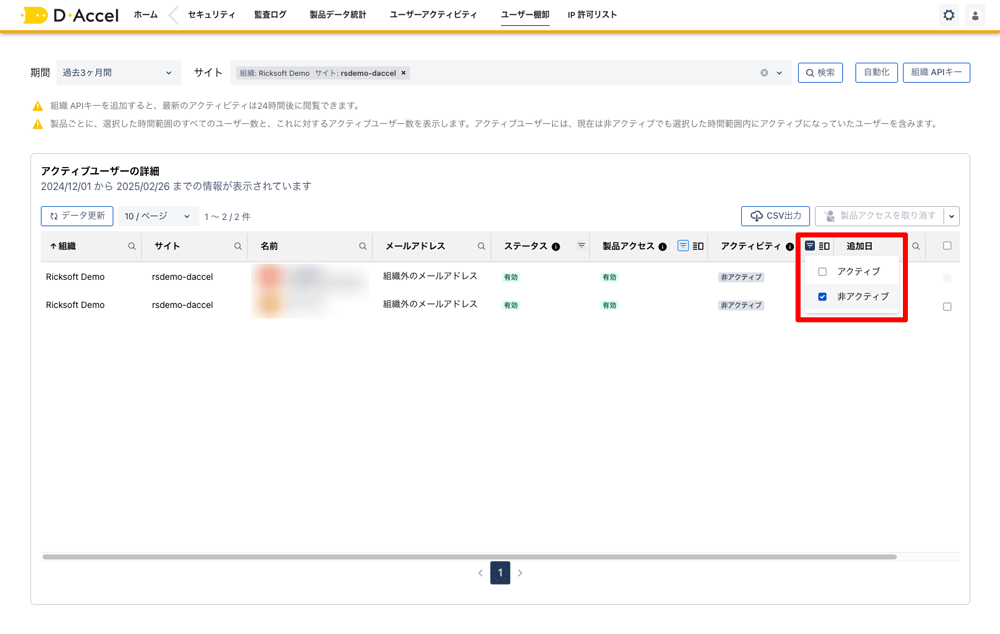
Task: Click the データ更新 button
Action: [x=77, y=216]
